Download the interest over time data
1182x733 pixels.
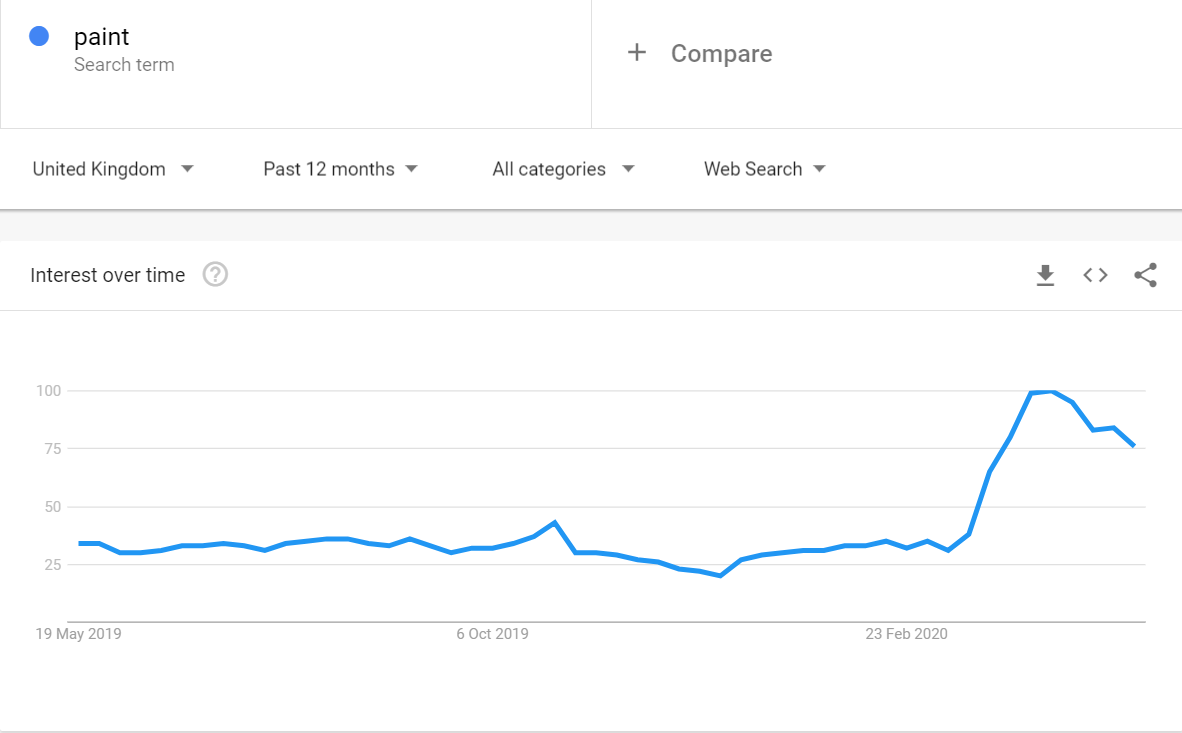pos(1045,275)
